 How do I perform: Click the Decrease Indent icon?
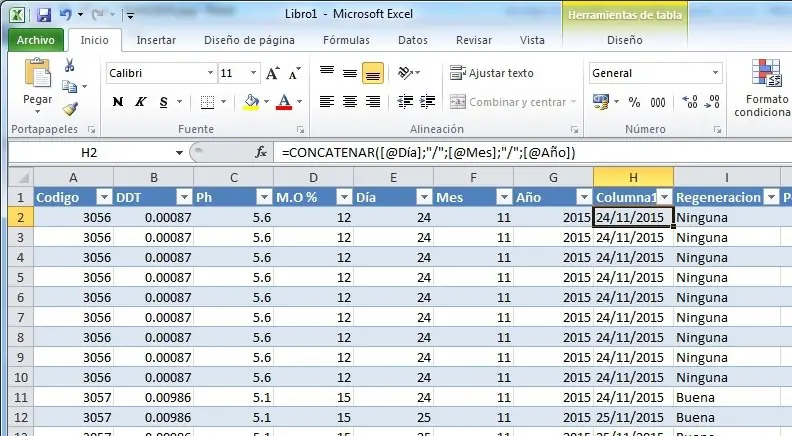coord(405,102)
